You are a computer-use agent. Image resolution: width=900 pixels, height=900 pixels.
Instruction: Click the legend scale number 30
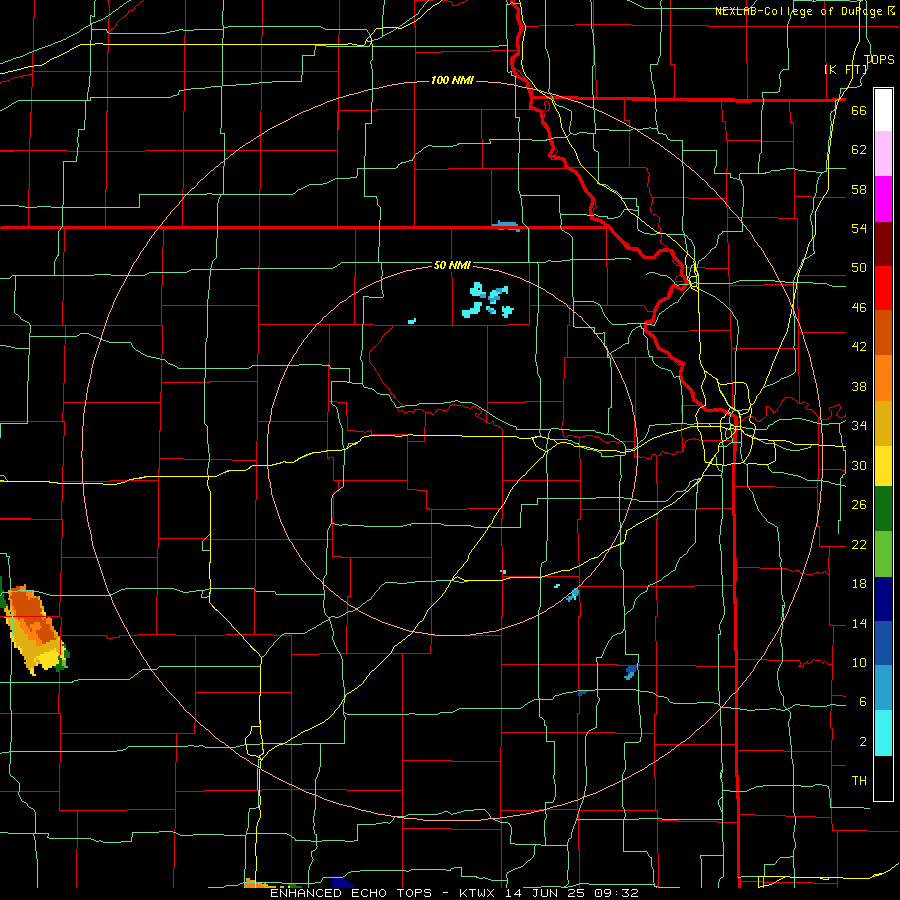click(859, 465)
